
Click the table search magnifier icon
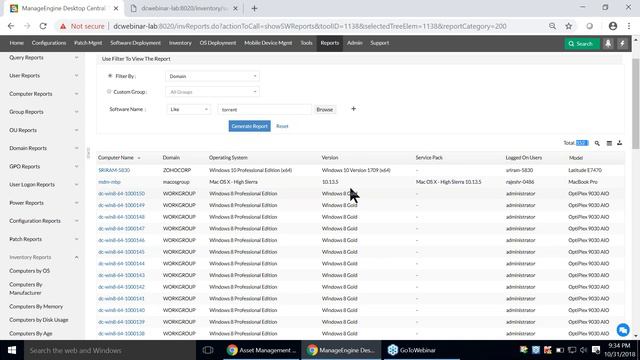pyautogui.click(x=597, y=143)
